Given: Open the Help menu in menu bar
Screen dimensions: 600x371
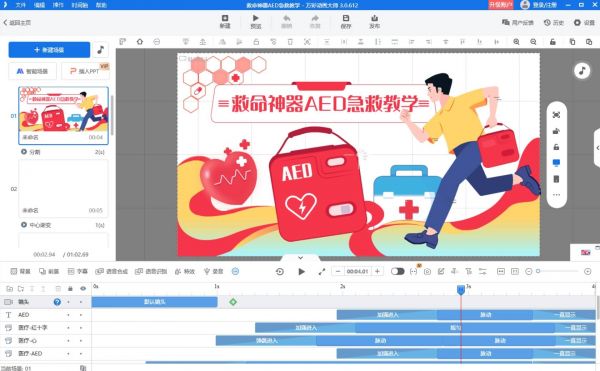Looking at the screenshot, I should click(x=101, y=5).
